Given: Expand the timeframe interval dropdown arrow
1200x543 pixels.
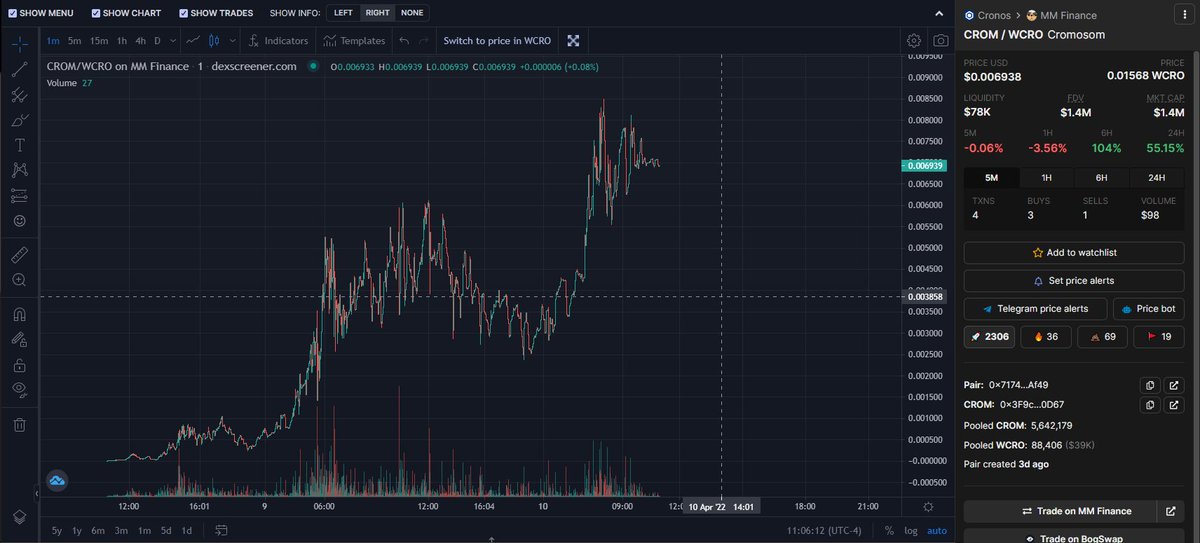Looking at the screenshot, I should pyautogui.click(x=173, y=41).
